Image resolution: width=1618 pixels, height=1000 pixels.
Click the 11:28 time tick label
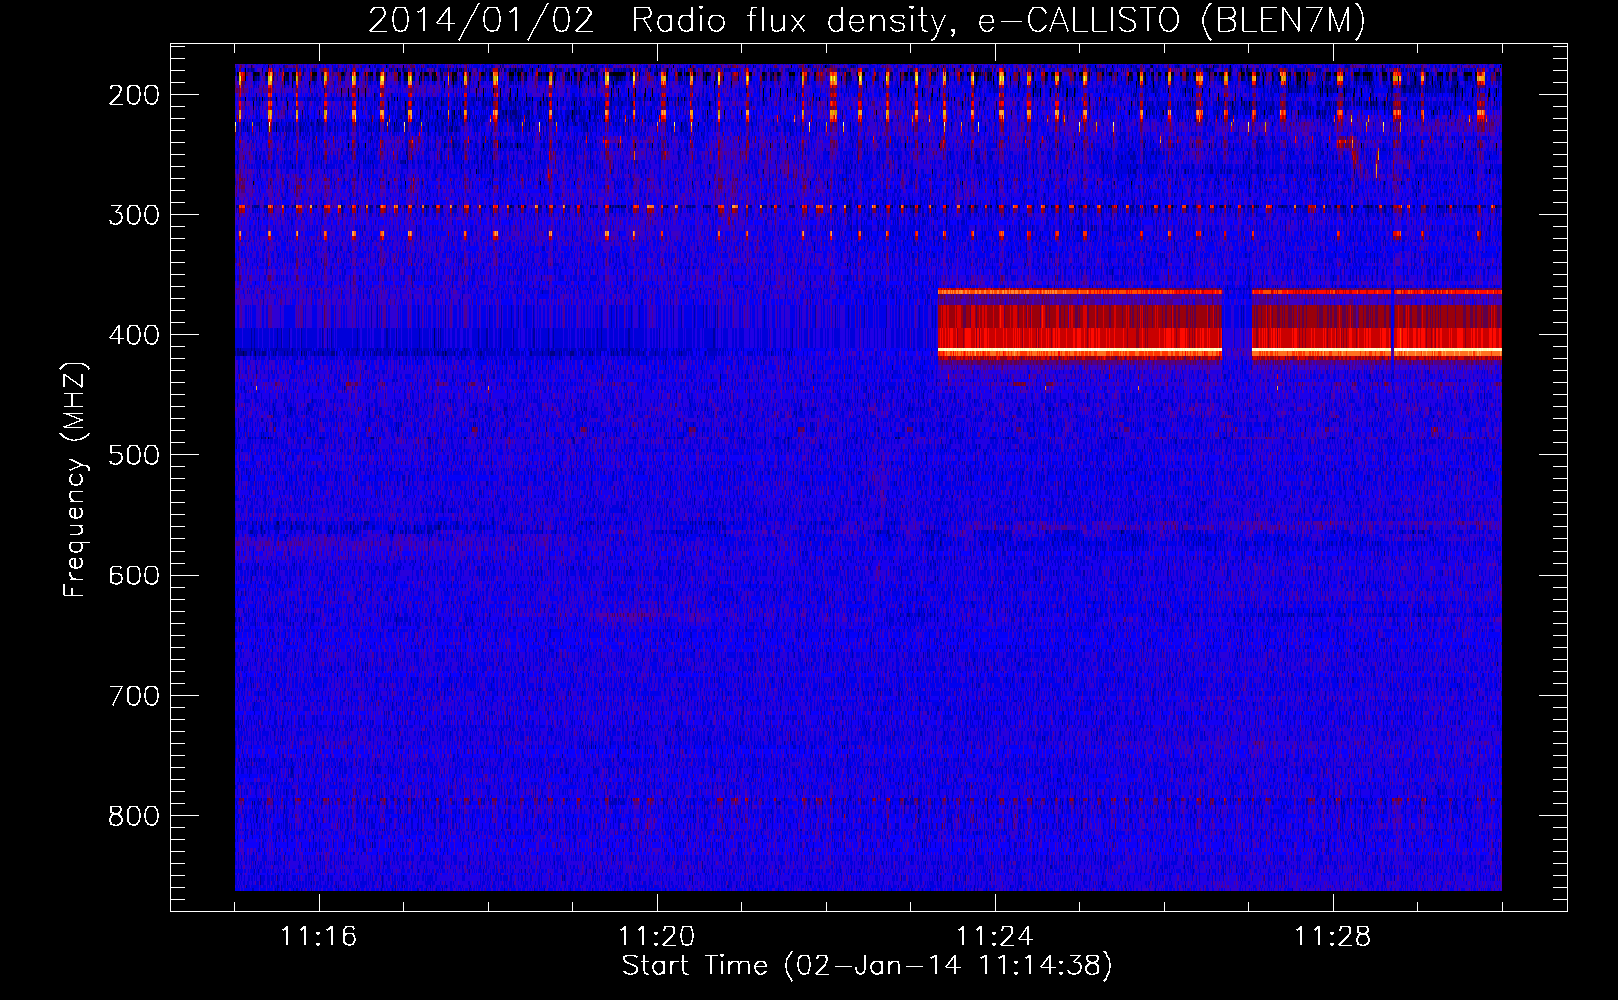[1333, 937]
